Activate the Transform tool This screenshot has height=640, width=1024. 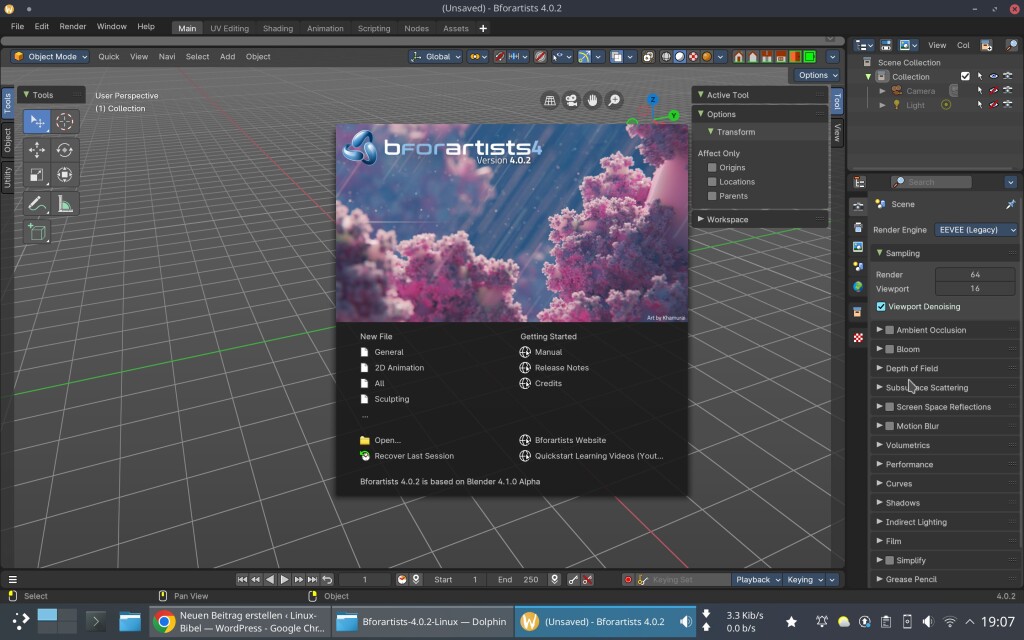coord(64,174)
